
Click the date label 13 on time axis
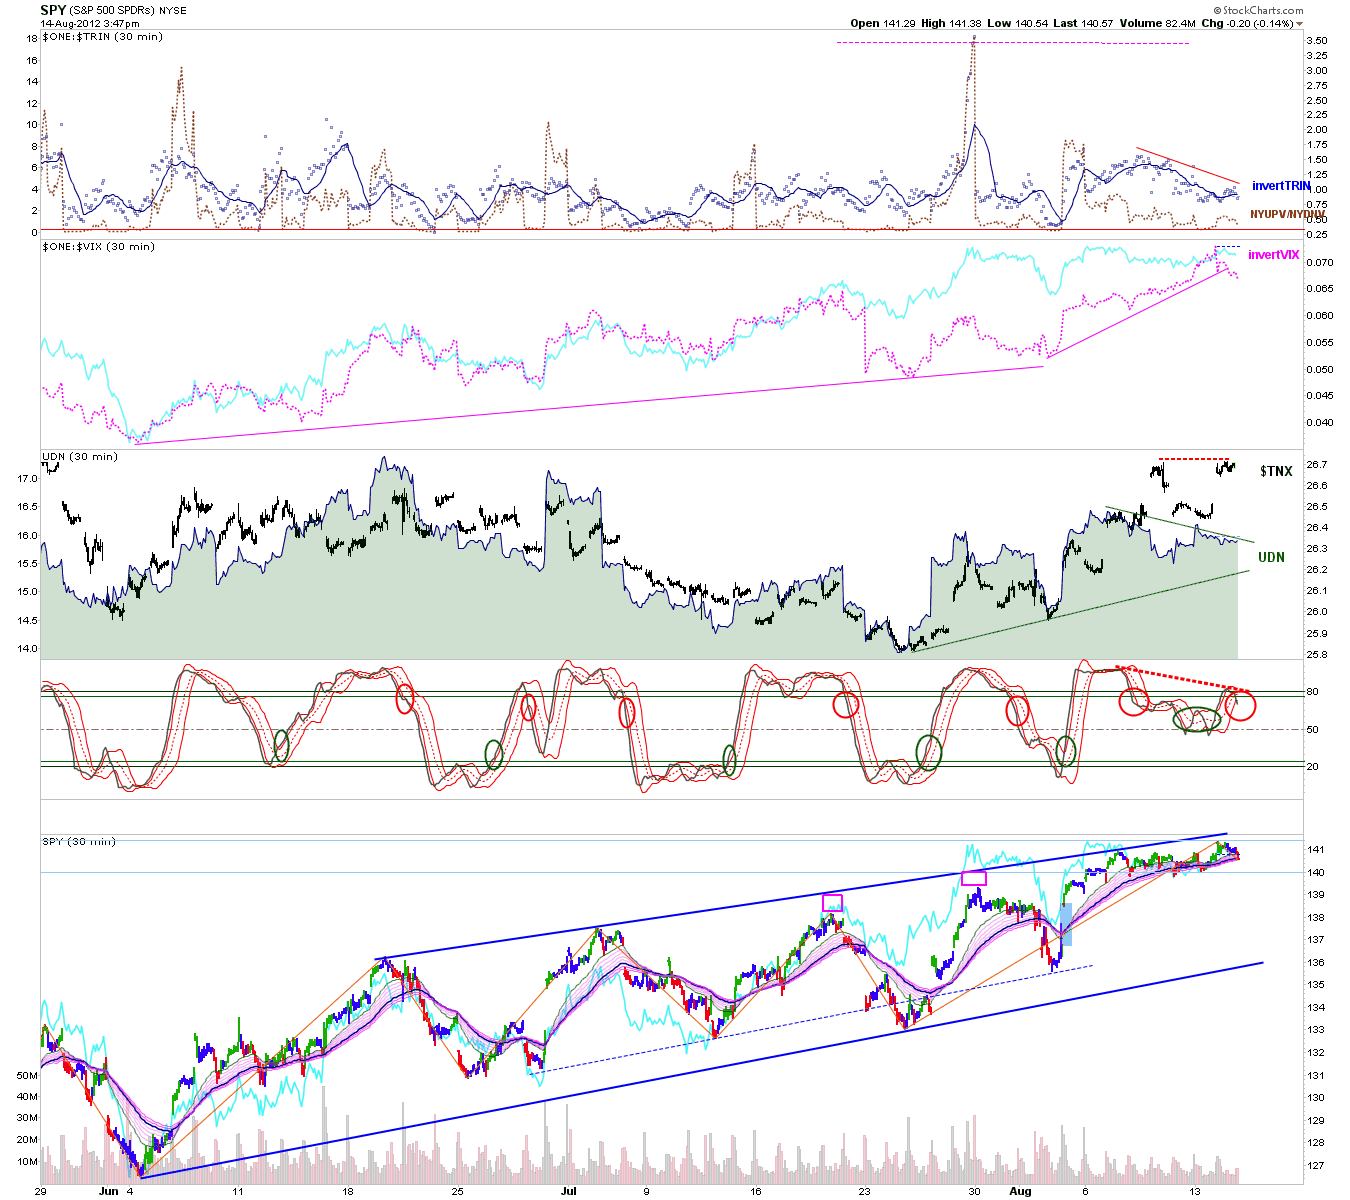1195,1191
